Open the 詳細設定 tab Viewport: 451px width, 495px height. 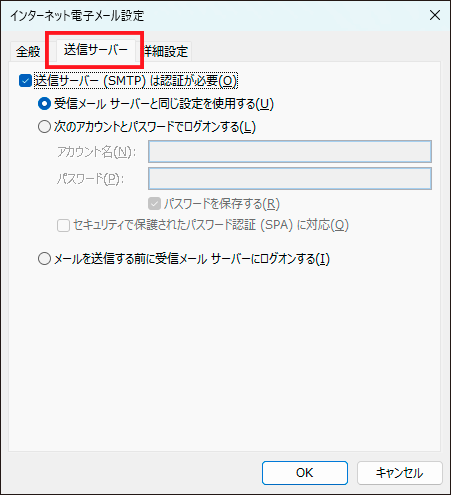click(166, 52)
